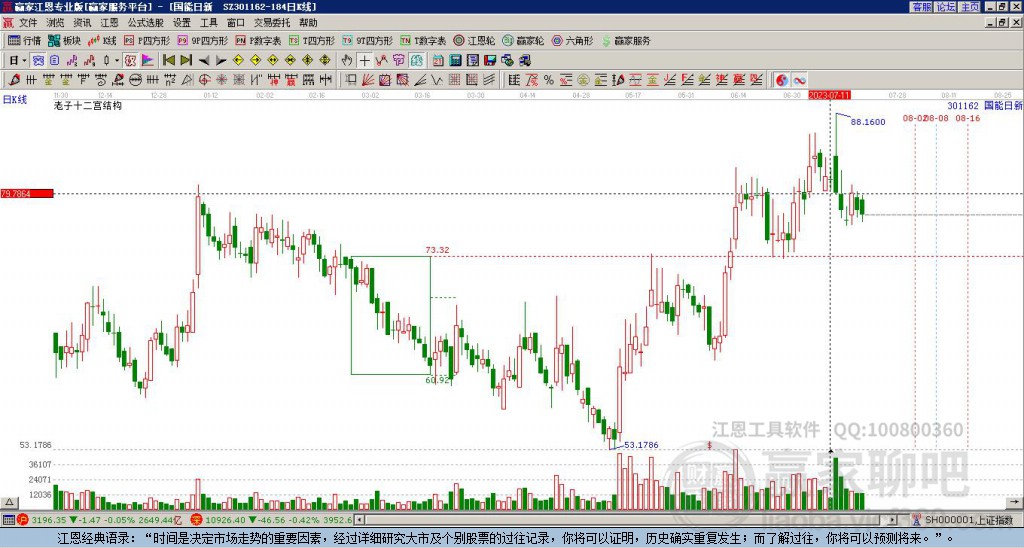The image size is (1024, 548).
Task: Click the horizontal scrollbar right arrow
Action: click(x=893, y=520)
